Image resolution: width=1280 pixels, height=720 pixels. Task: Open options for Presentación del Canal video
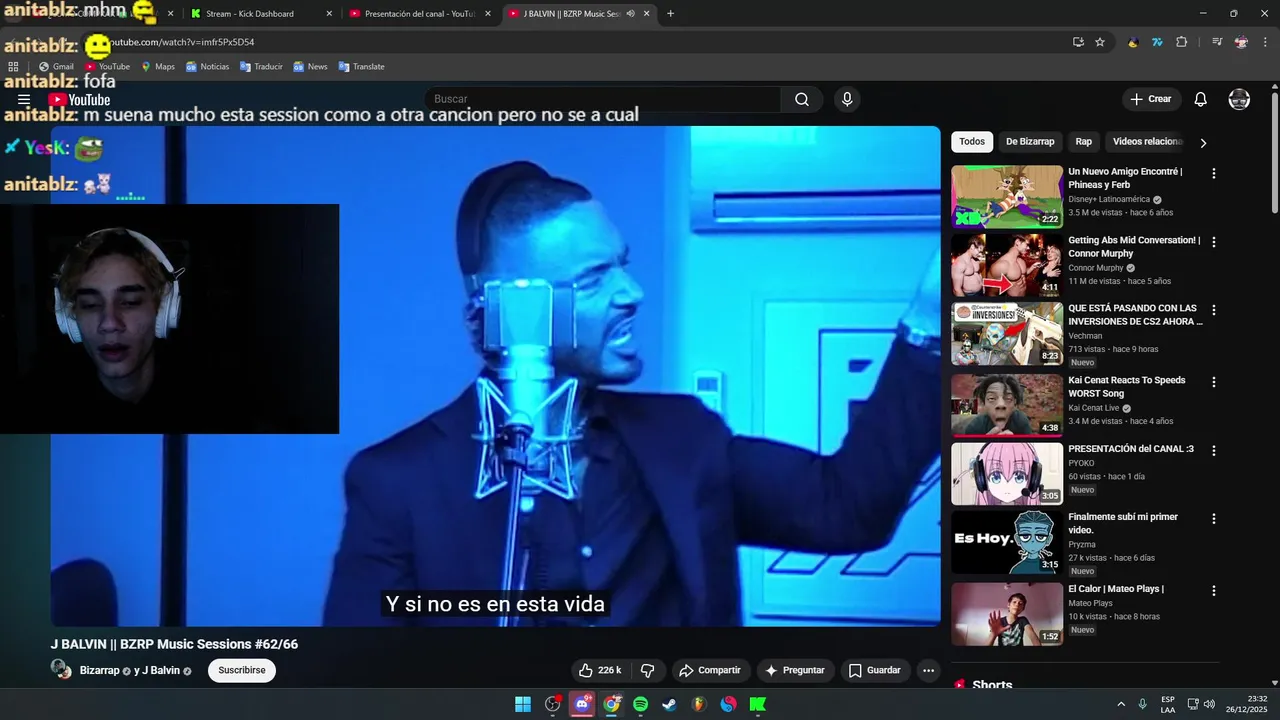click(x=1214, y=450)
